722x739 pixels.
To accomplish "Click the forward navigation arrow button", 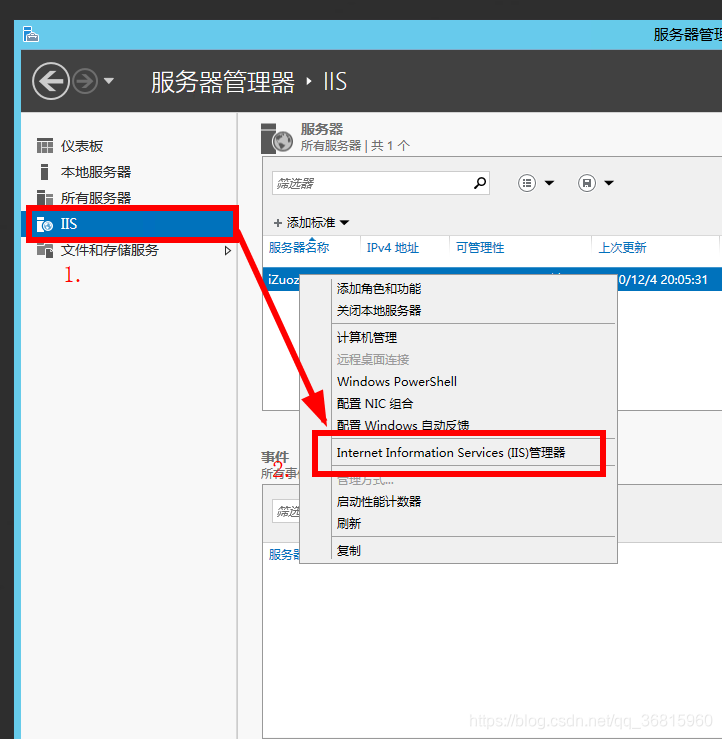I will click(85, 81).
